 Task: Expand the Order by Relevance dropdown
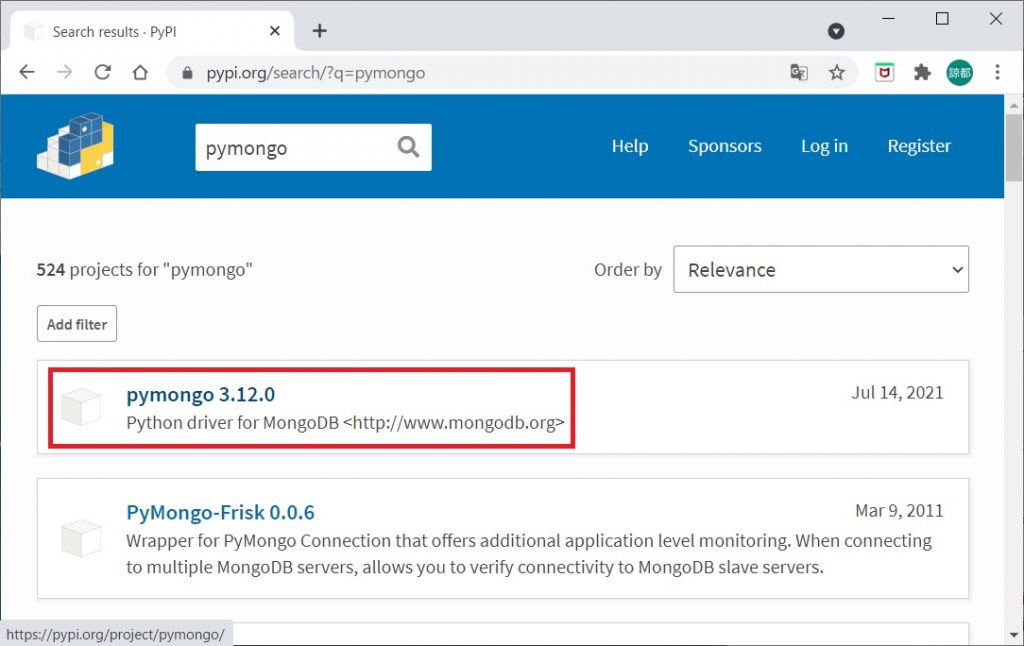pyautogui.click(x=821, y=270)
